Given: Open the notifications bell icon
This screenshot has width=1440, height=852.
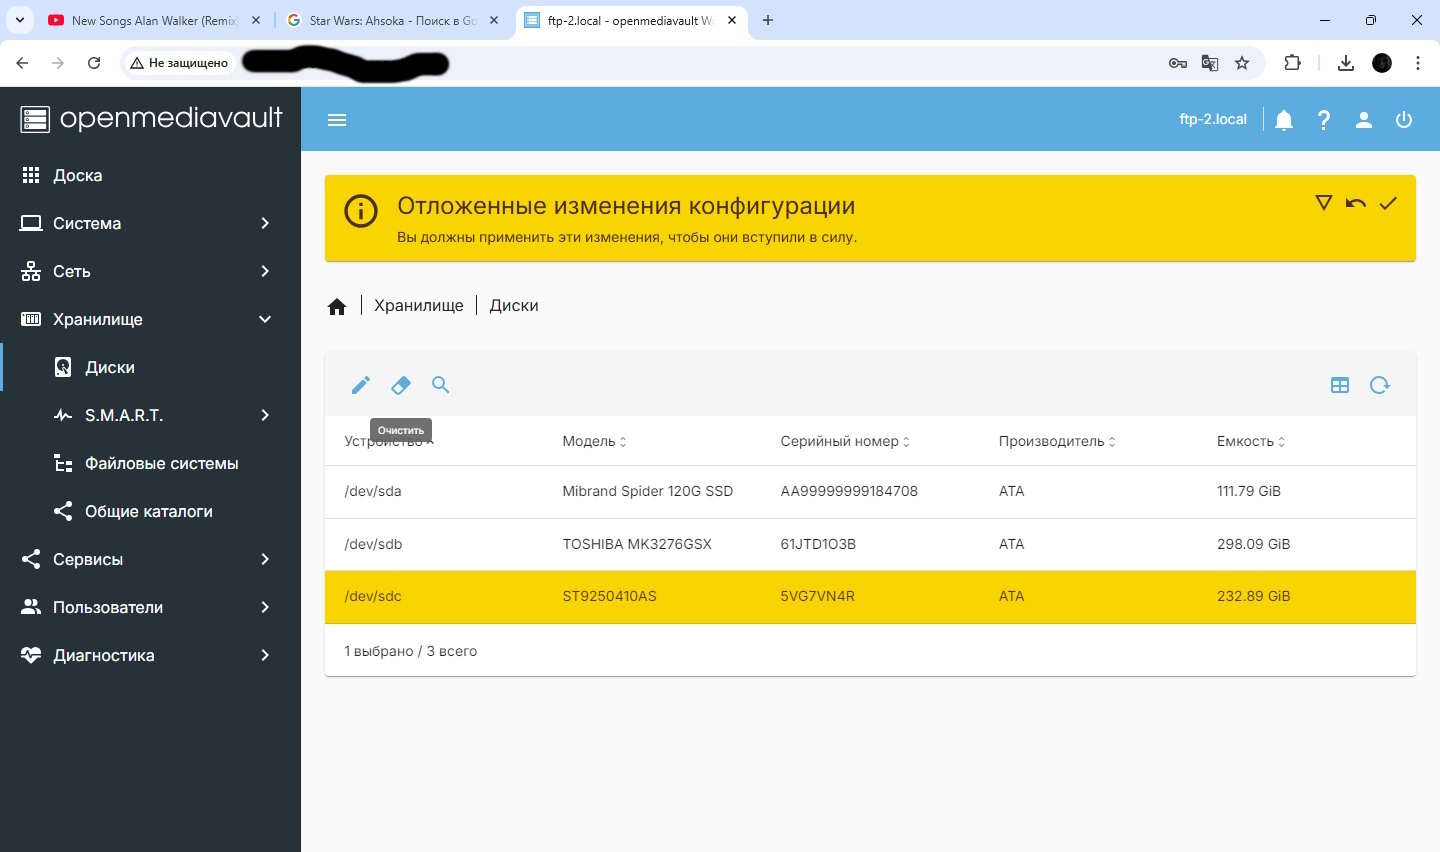Looking at the screenshot, I should (1284, 120).
